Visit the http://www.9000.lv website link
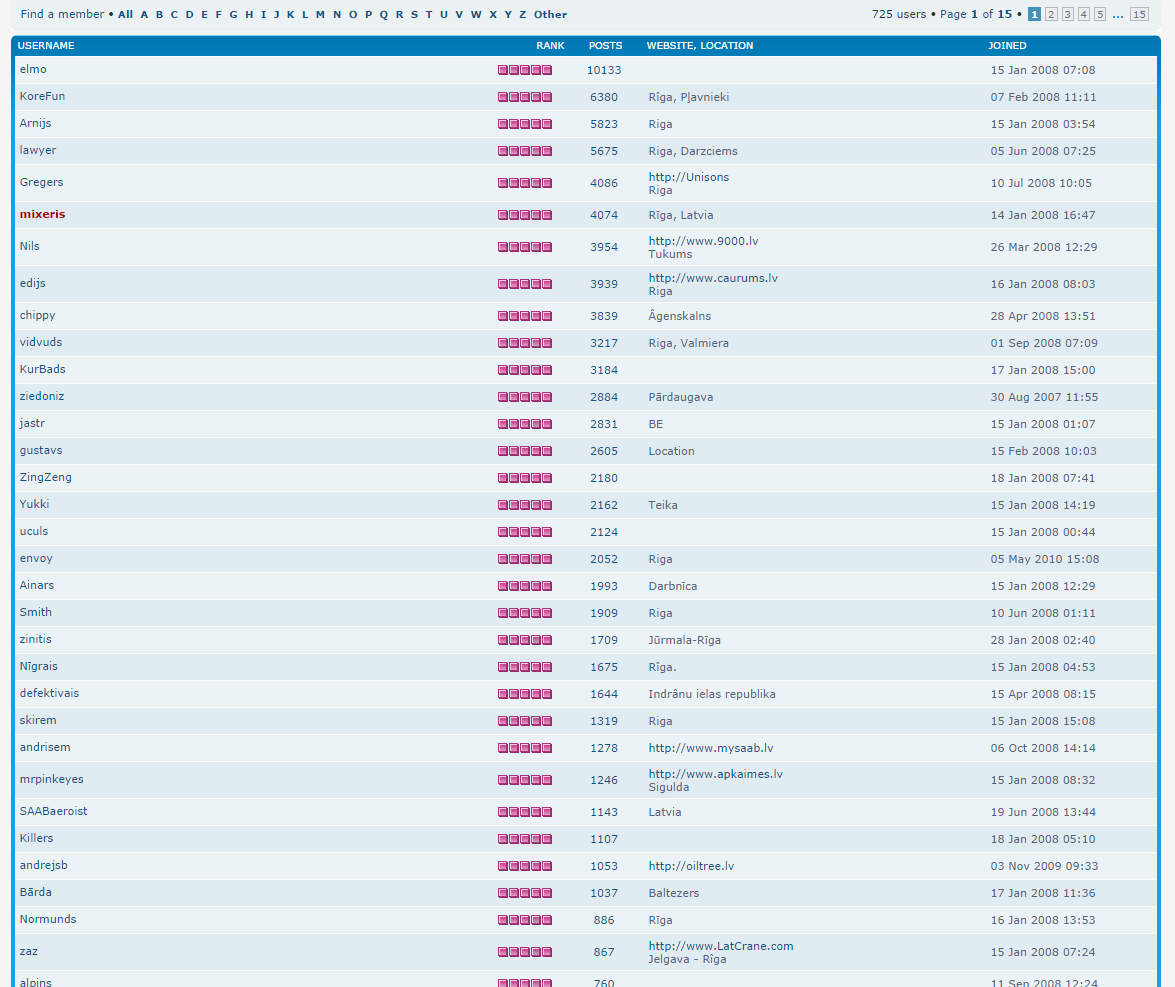The image size is (1175, 987). coord(703,241)
